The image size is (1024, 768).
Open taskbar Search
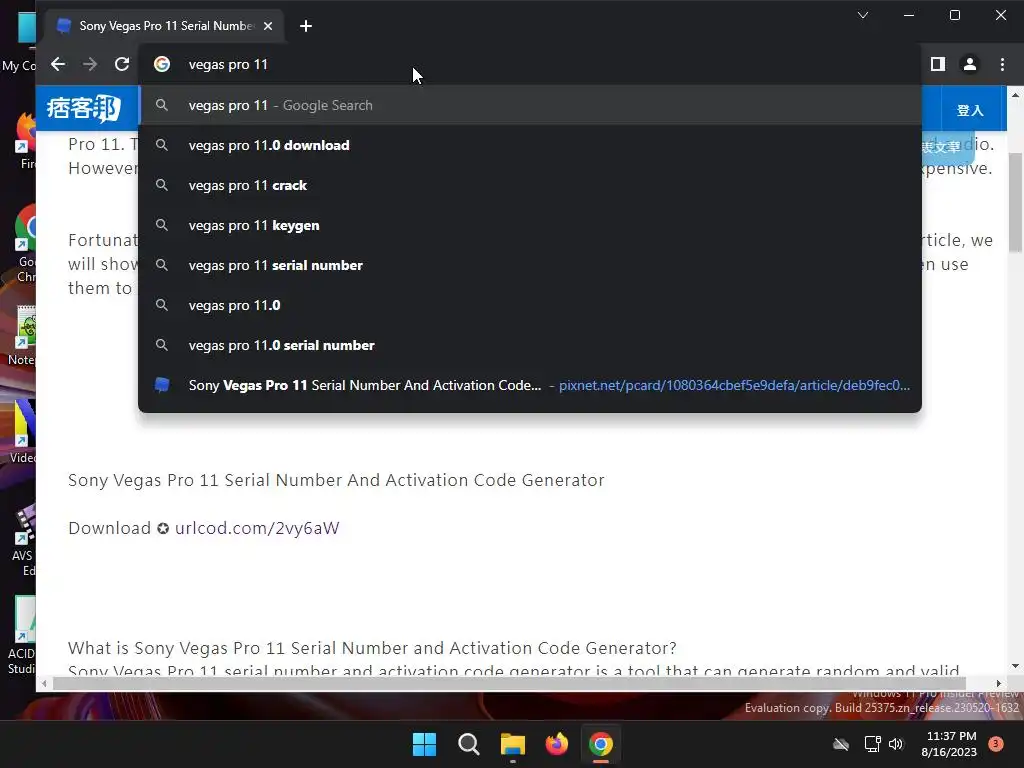click(468, 744)
